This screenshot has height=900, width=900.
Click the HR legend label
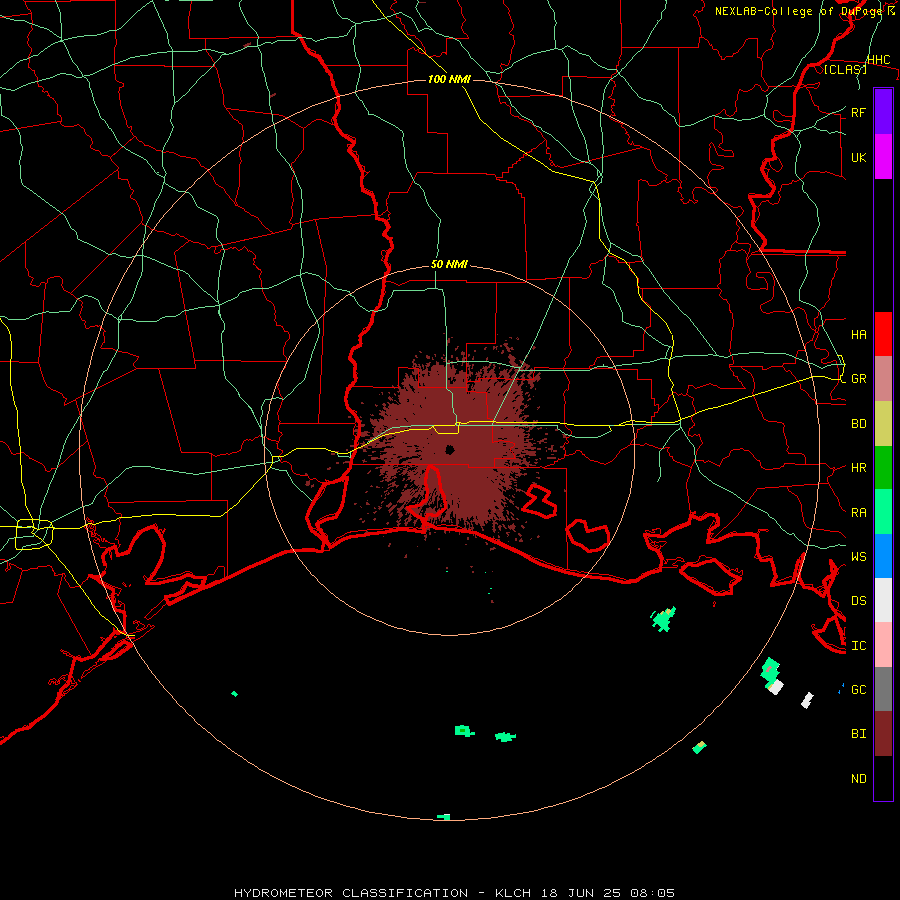point(858,468)
